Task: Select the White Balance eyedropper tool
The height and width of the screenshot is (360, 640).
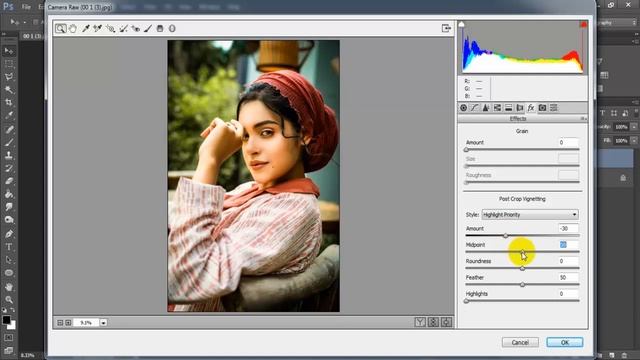Action: (86, 28)
